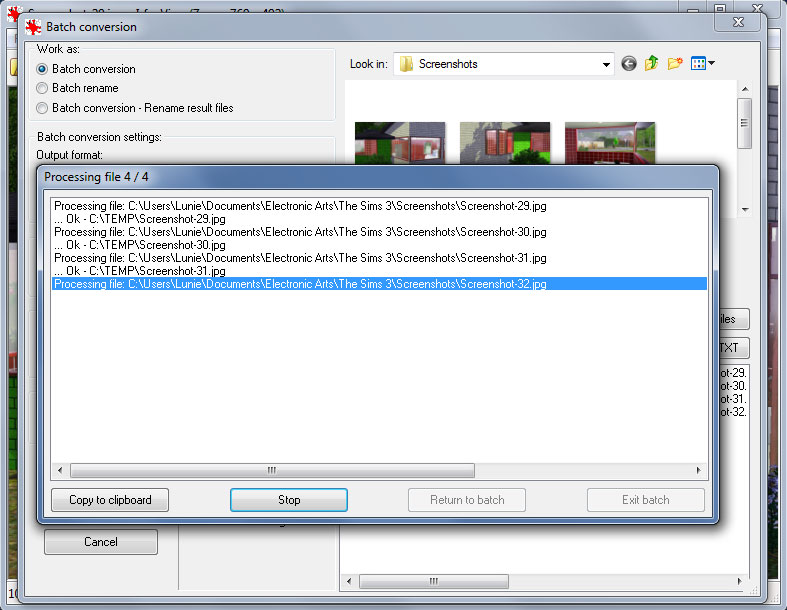Select Batch conversion radio option
787x610 pixels.
pyautogui.click(x=42, y=69)
